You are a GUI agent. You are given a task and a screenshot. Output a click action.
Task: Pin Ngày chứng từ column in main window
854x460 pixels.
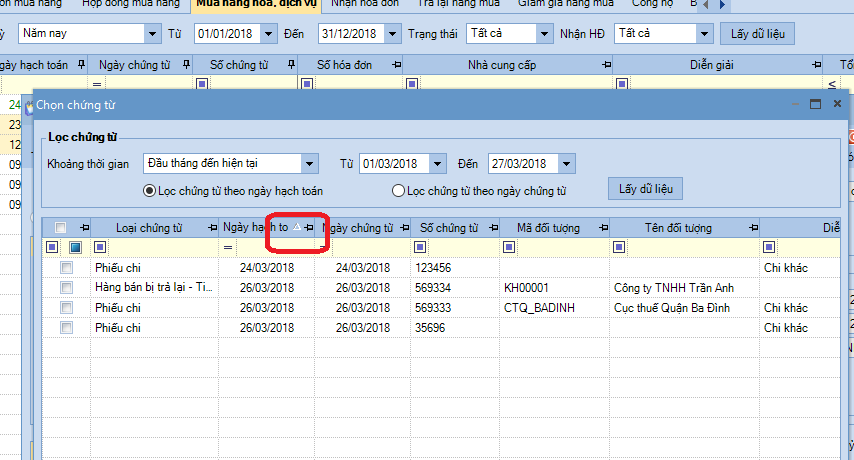(x=186, y=65)
